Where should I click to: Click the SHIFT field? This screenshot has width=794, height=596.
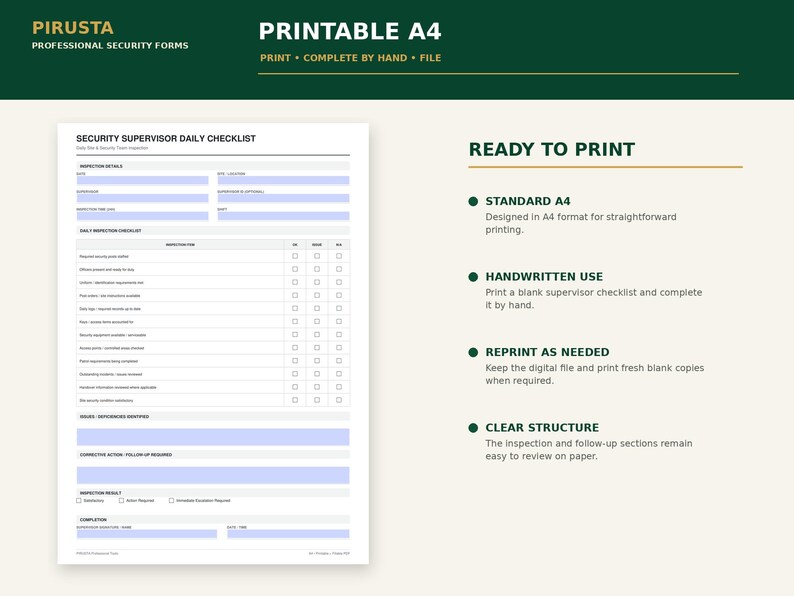(x=284, y=216)
